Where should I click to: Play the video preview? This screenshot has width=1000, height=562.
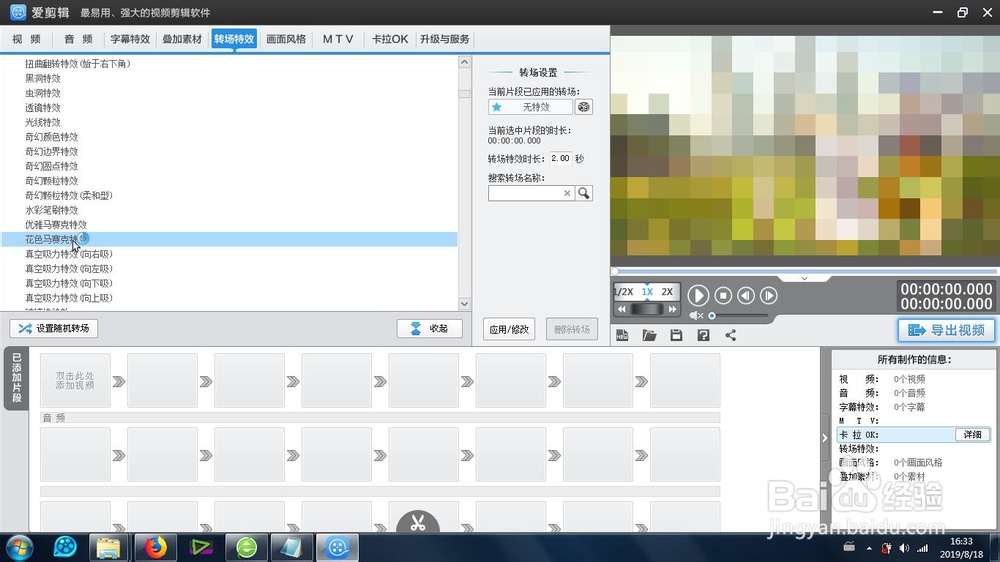pos(698,295)
